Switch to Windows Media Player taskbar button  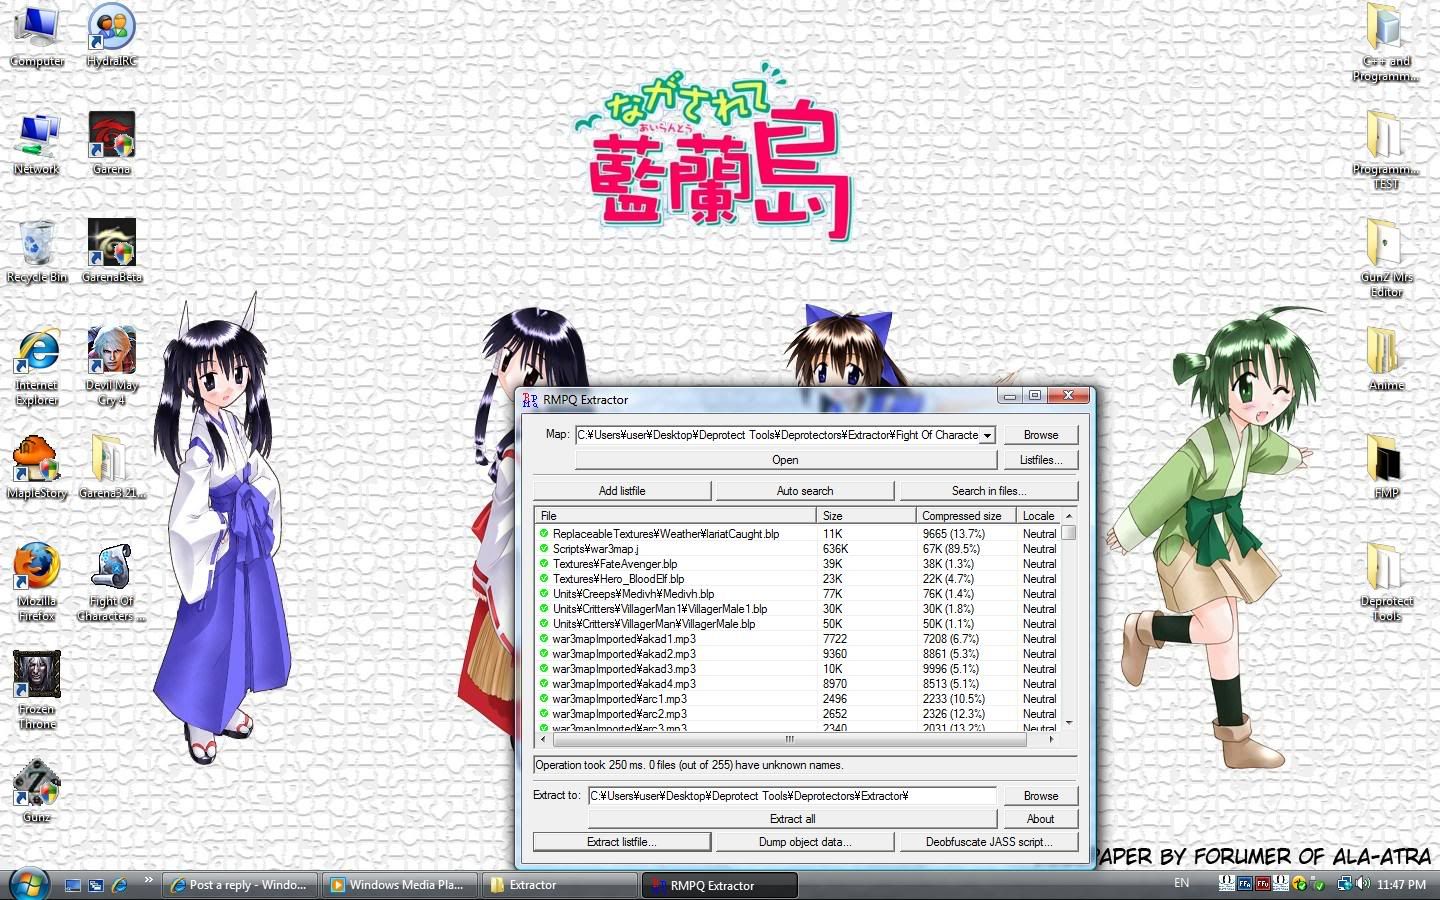[400, 885]
